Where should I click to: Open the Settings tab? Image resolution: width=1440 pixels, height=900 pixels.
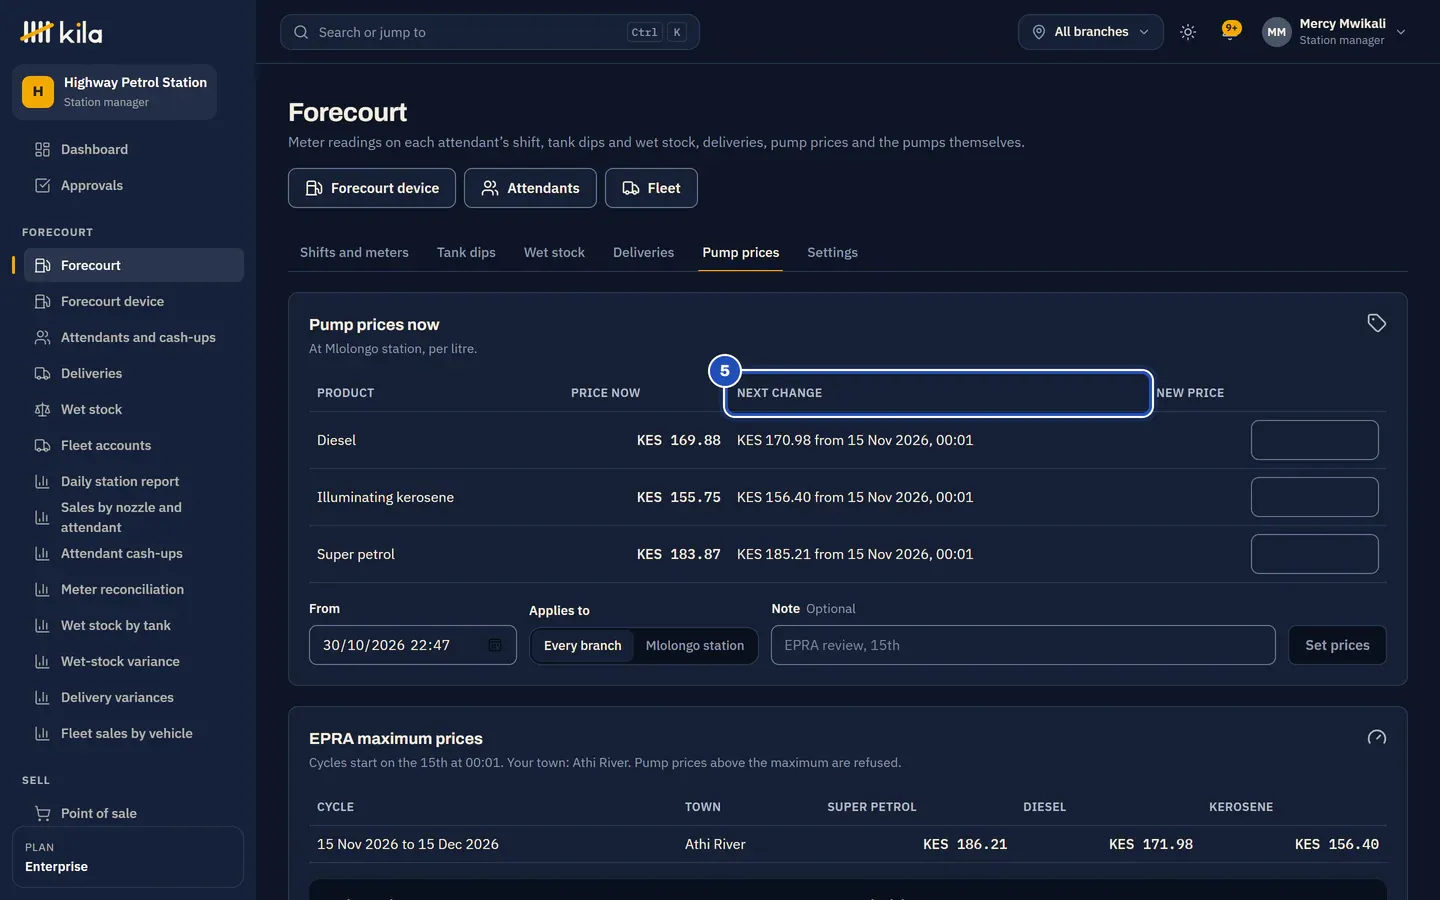pyautogui.click(x=832, y=252)
